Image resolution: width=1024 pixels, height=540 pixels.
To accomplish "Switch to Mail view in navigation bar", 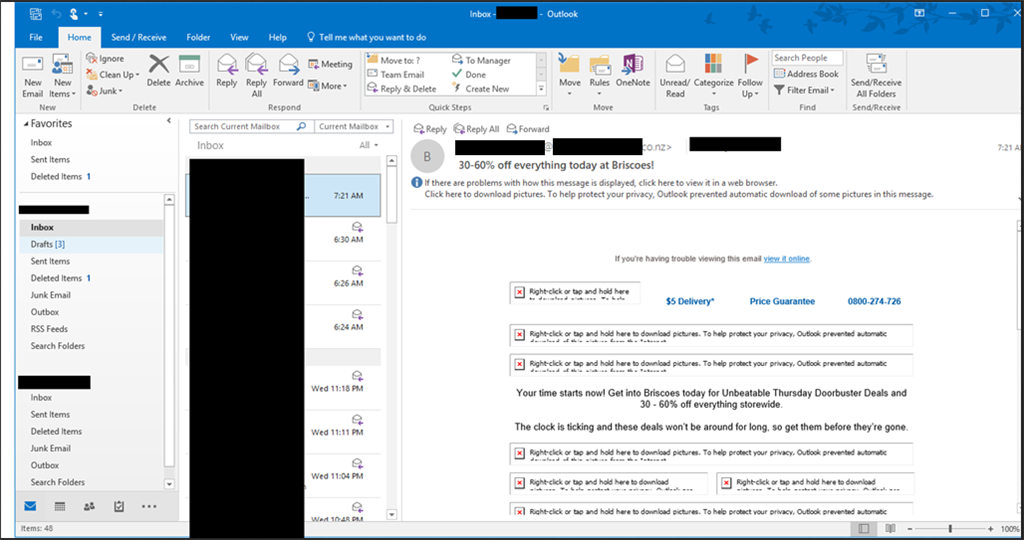I will tap(30, 506).
